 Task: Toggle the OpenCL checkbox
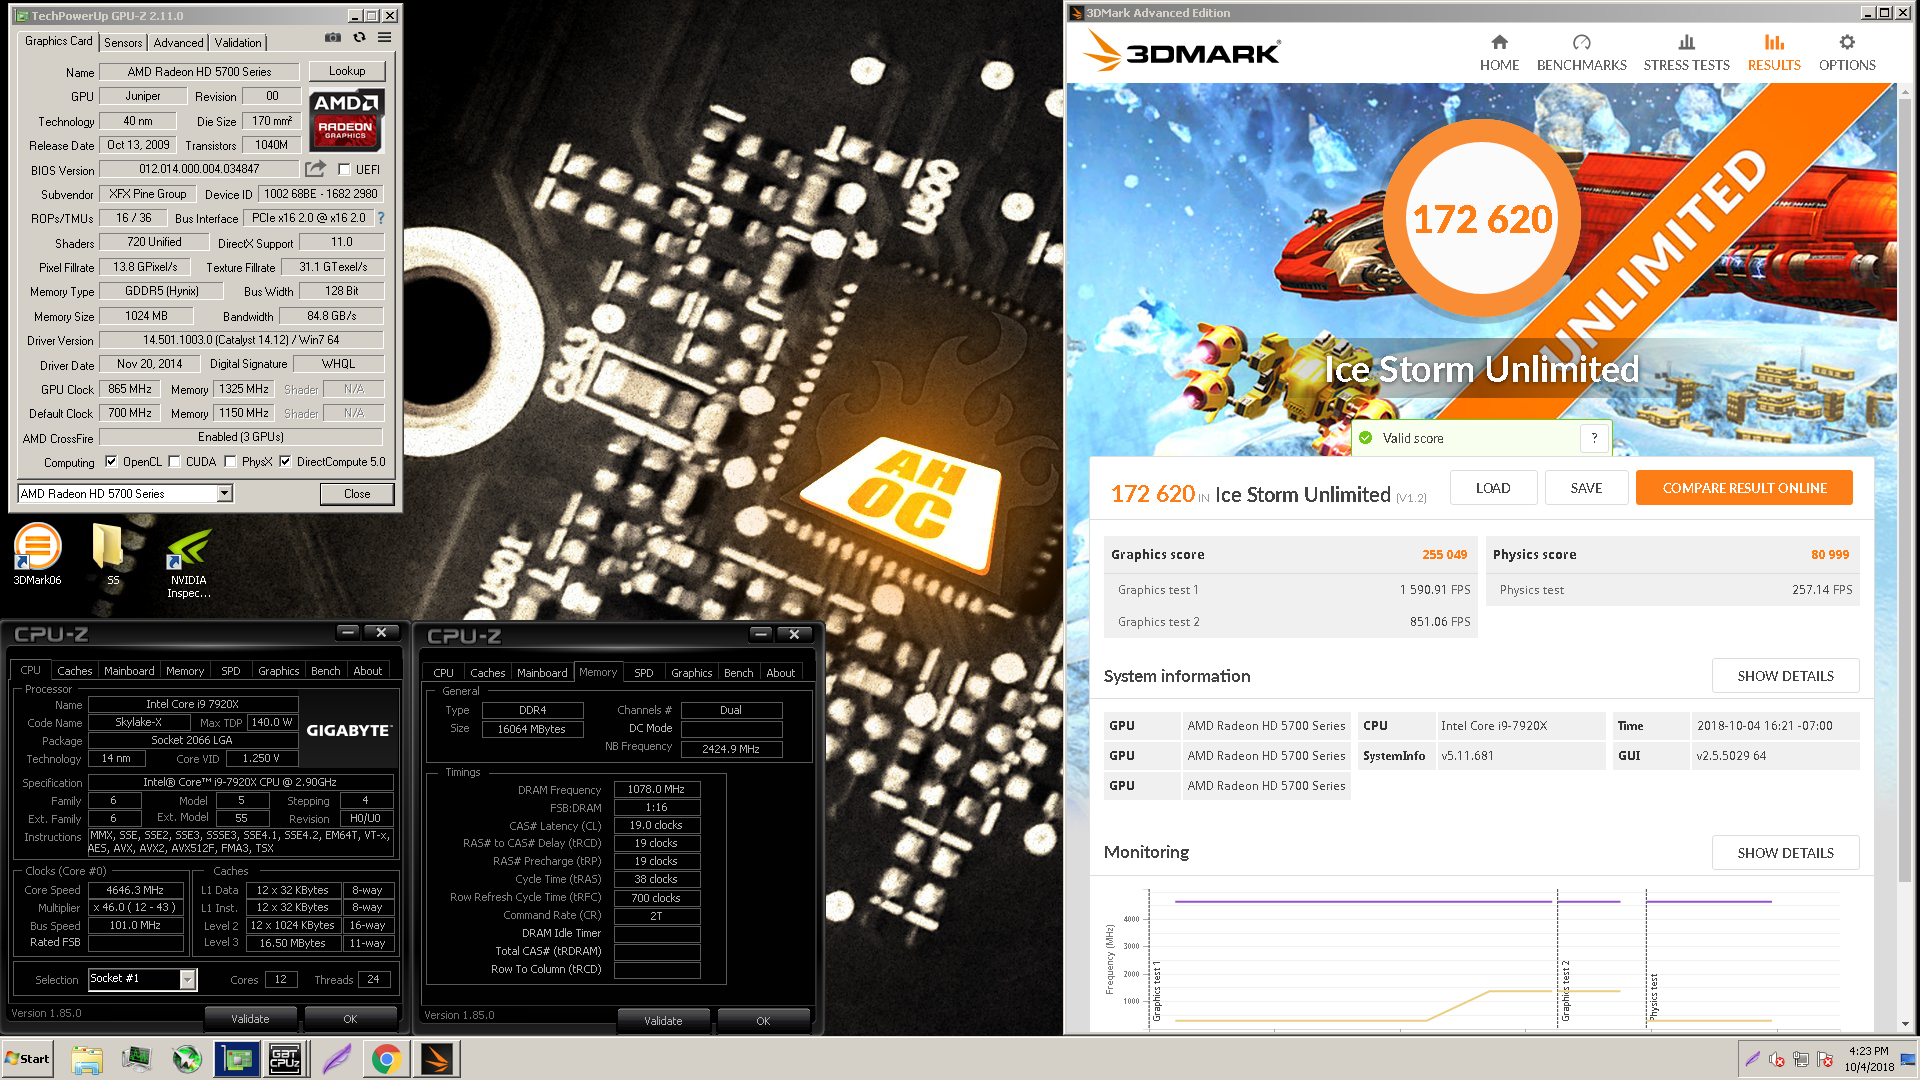click(x=111, y=462)
